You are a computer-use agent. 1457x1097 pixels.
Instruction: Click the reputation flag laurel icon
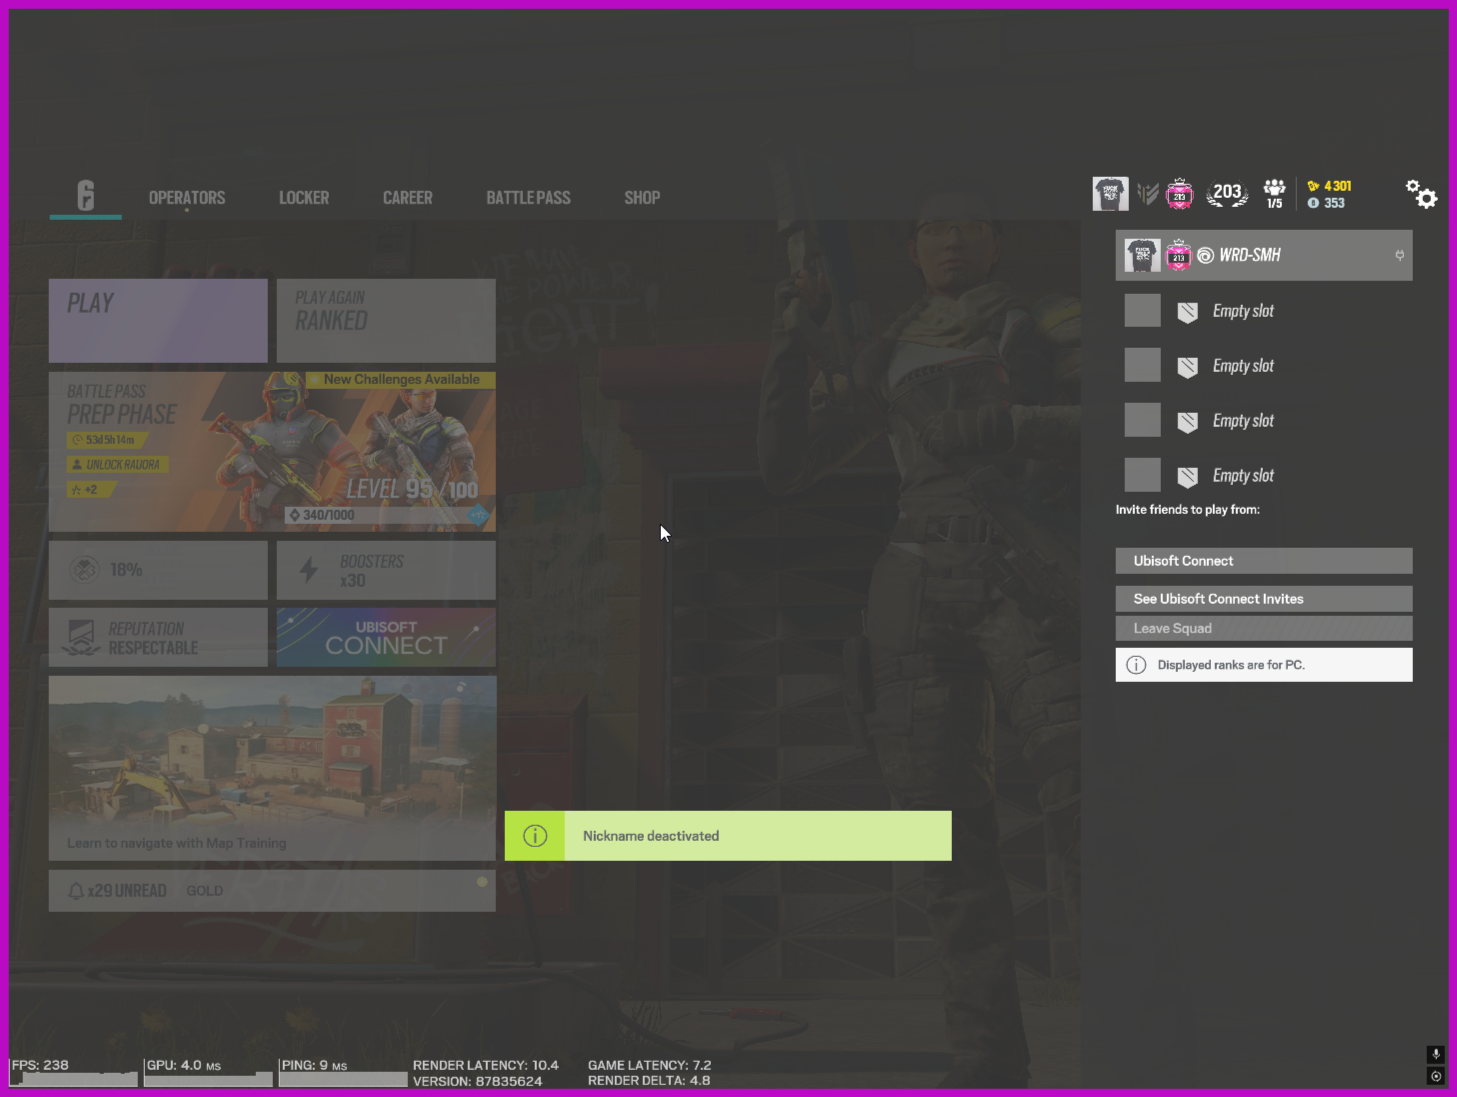(81, 638)
